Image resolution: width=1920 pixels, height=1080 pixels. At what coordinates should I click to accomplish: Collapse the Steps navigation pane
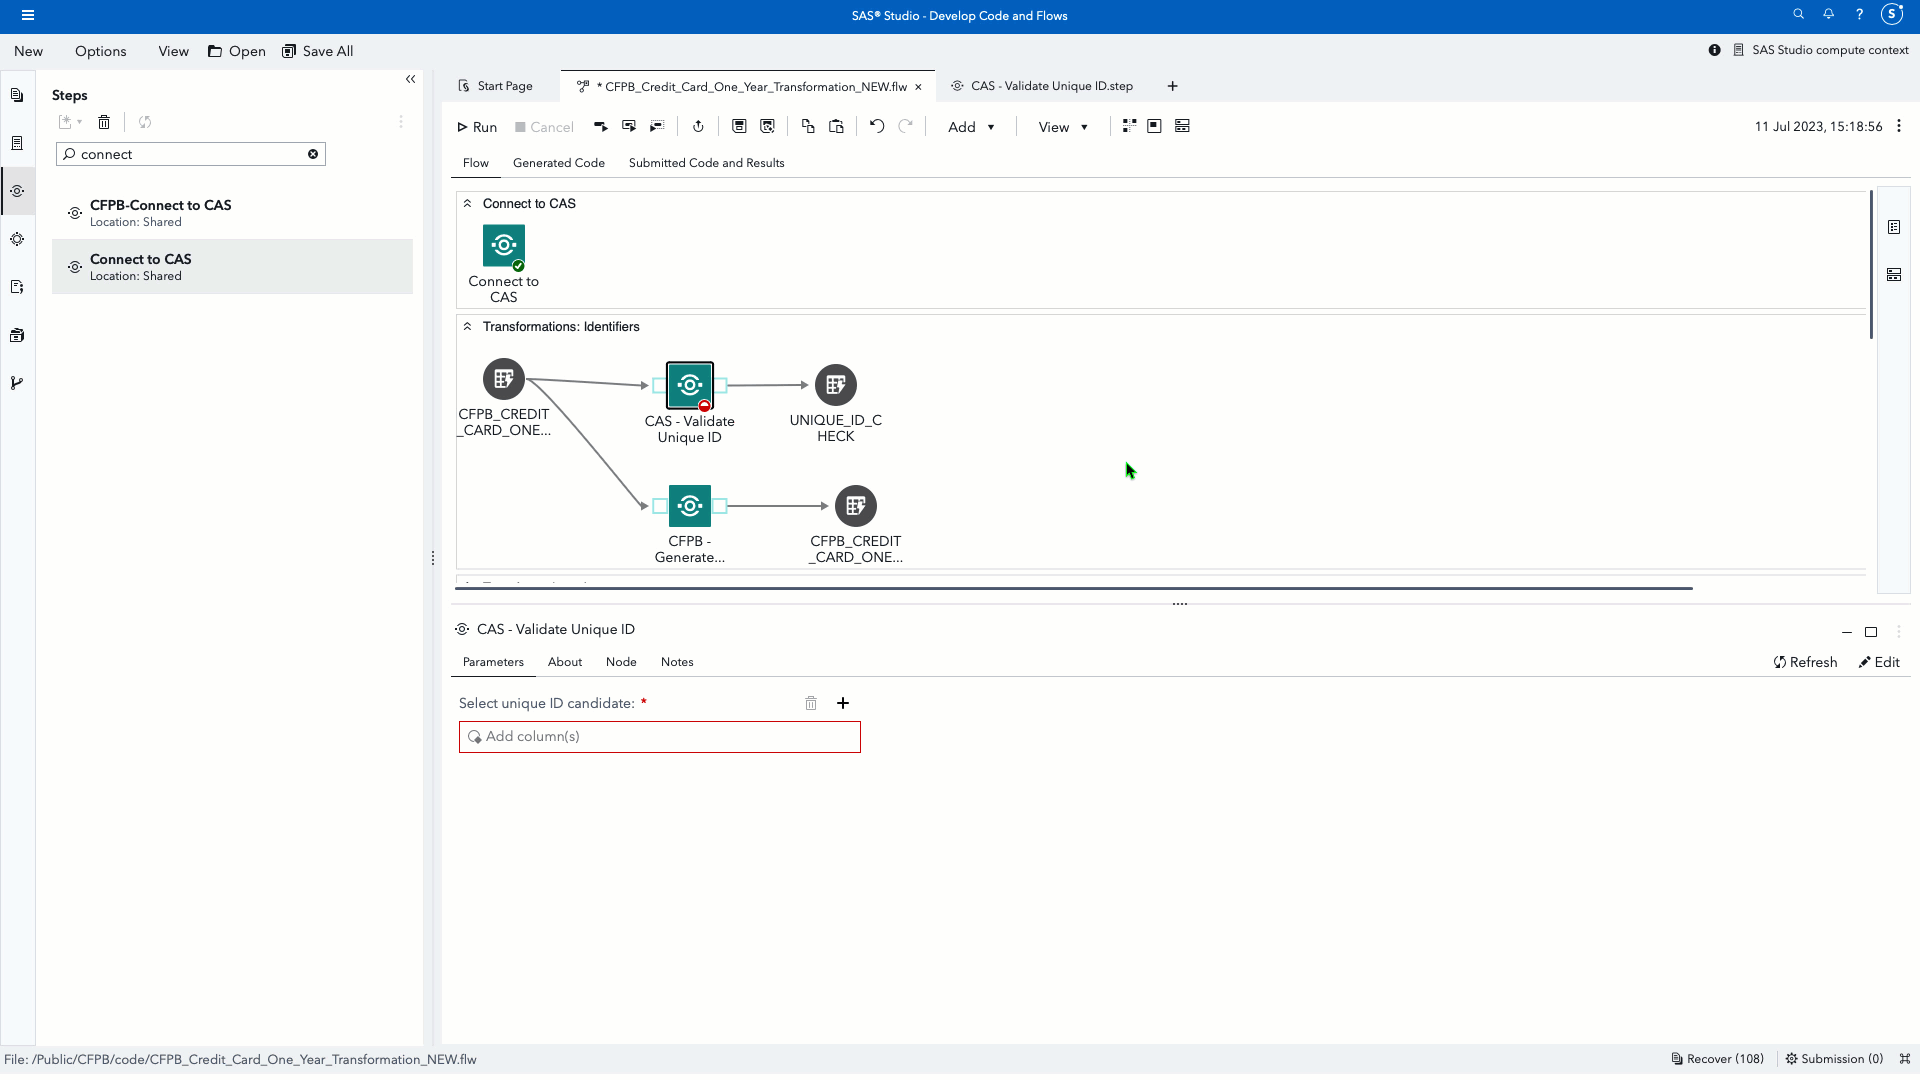pyautogui.click(x=410, y=79)
